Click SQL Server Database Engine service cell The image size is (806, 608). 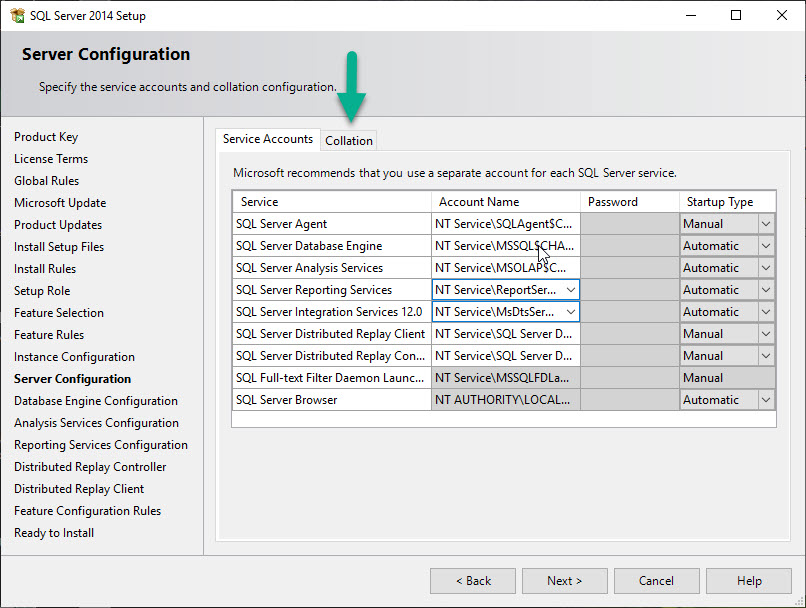(x=332, y=246)
